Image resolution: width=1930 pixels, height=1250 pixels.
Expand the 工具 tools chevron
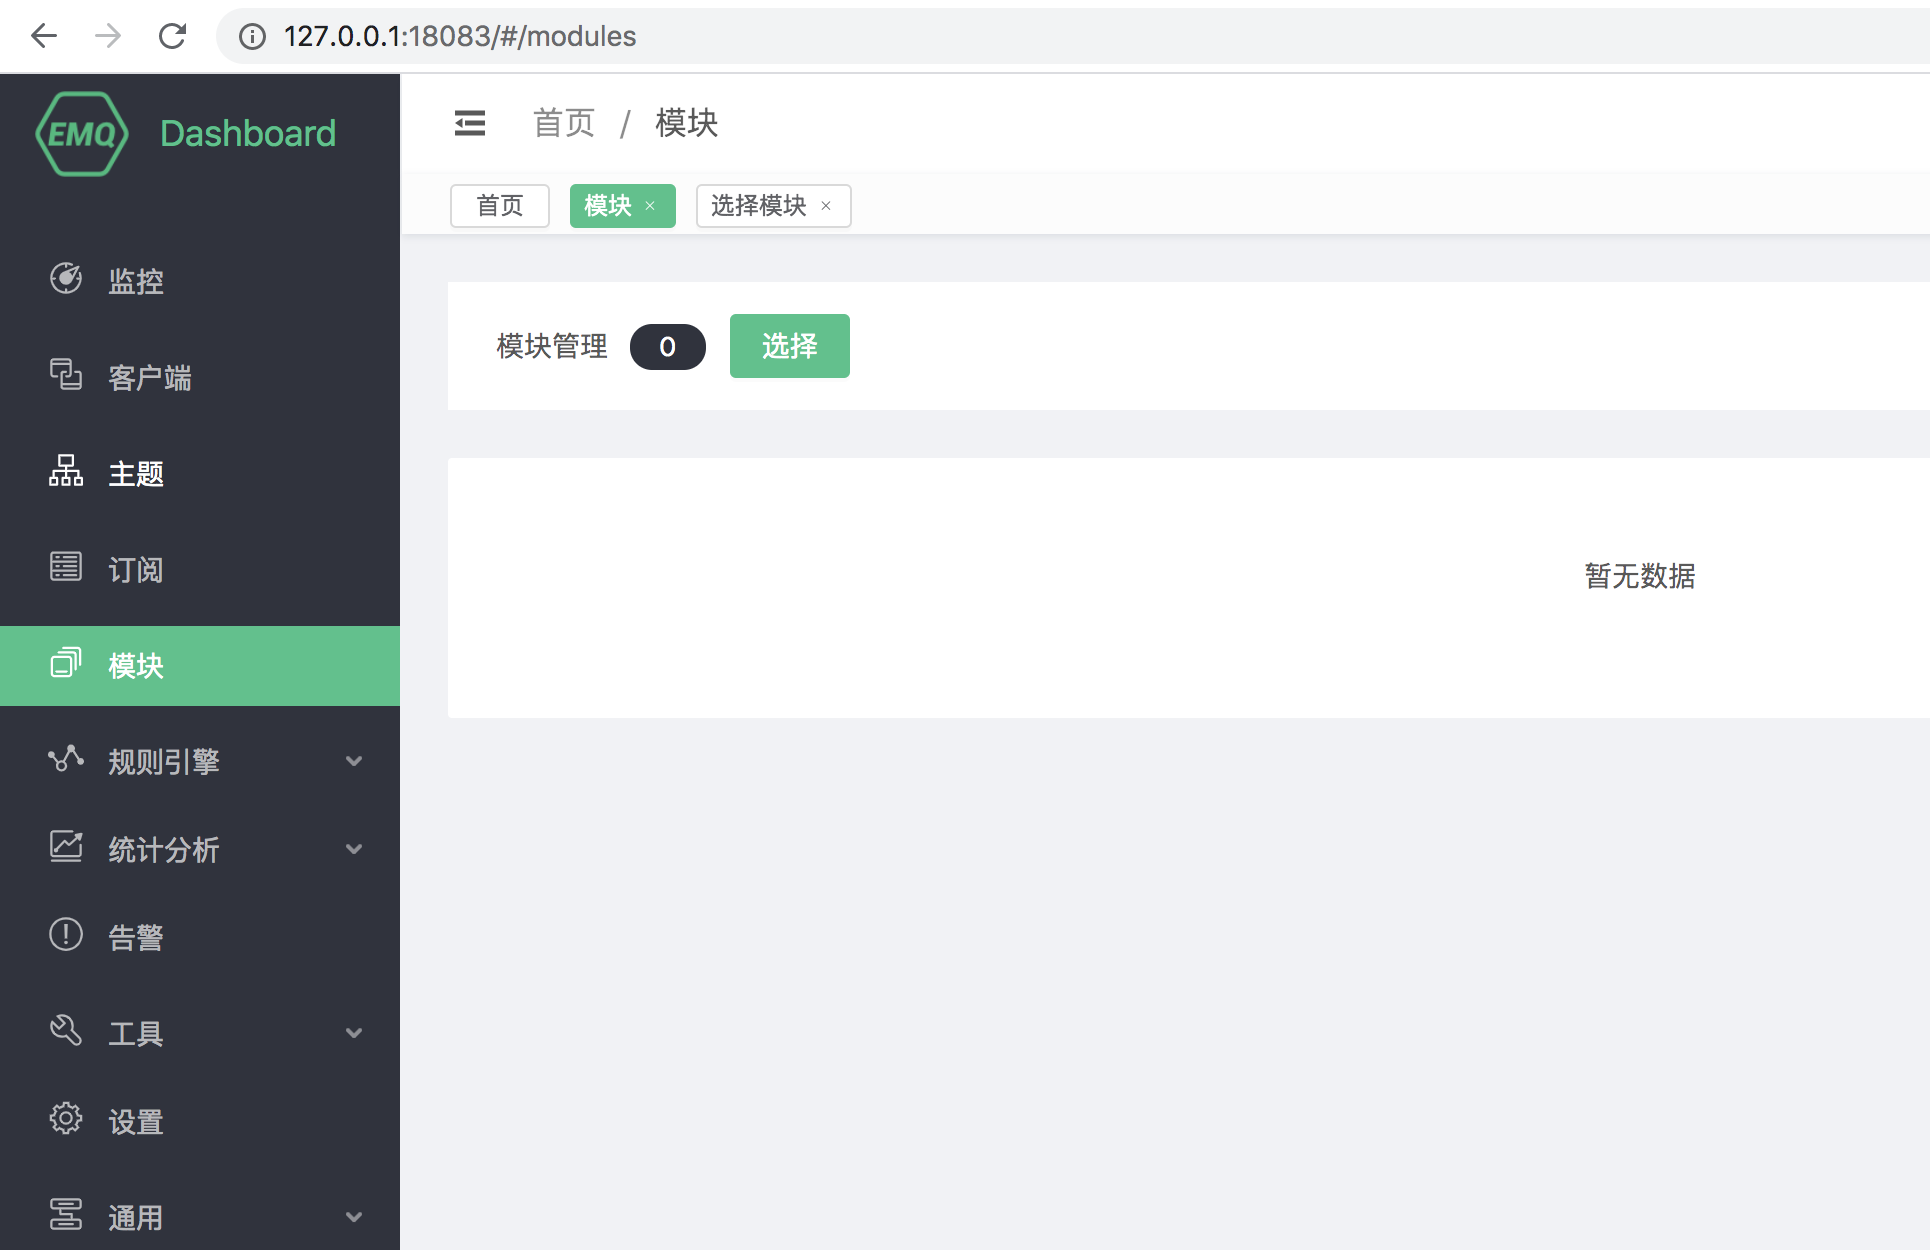click(354, 1033)
